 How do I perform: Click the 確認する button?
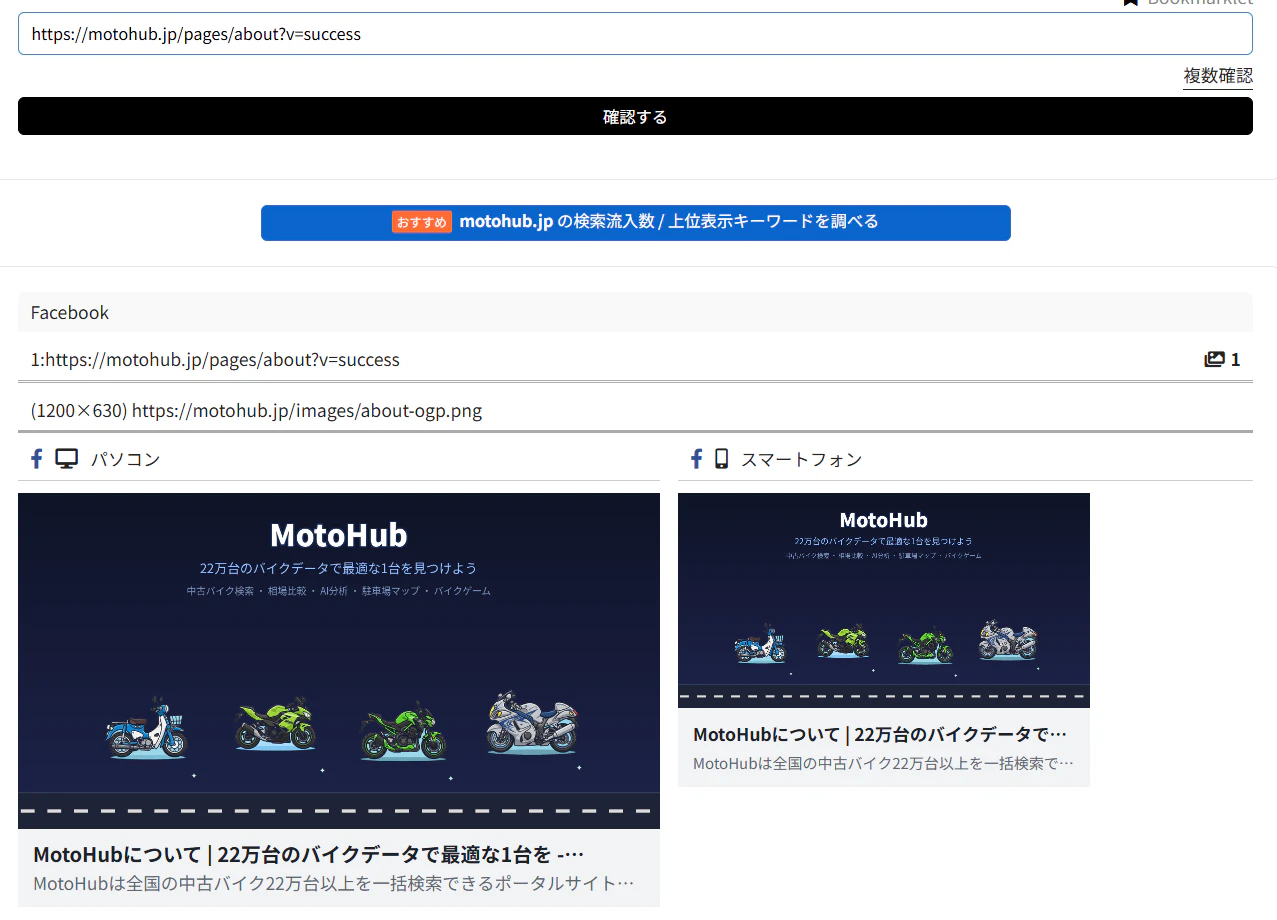coord(635,116)
